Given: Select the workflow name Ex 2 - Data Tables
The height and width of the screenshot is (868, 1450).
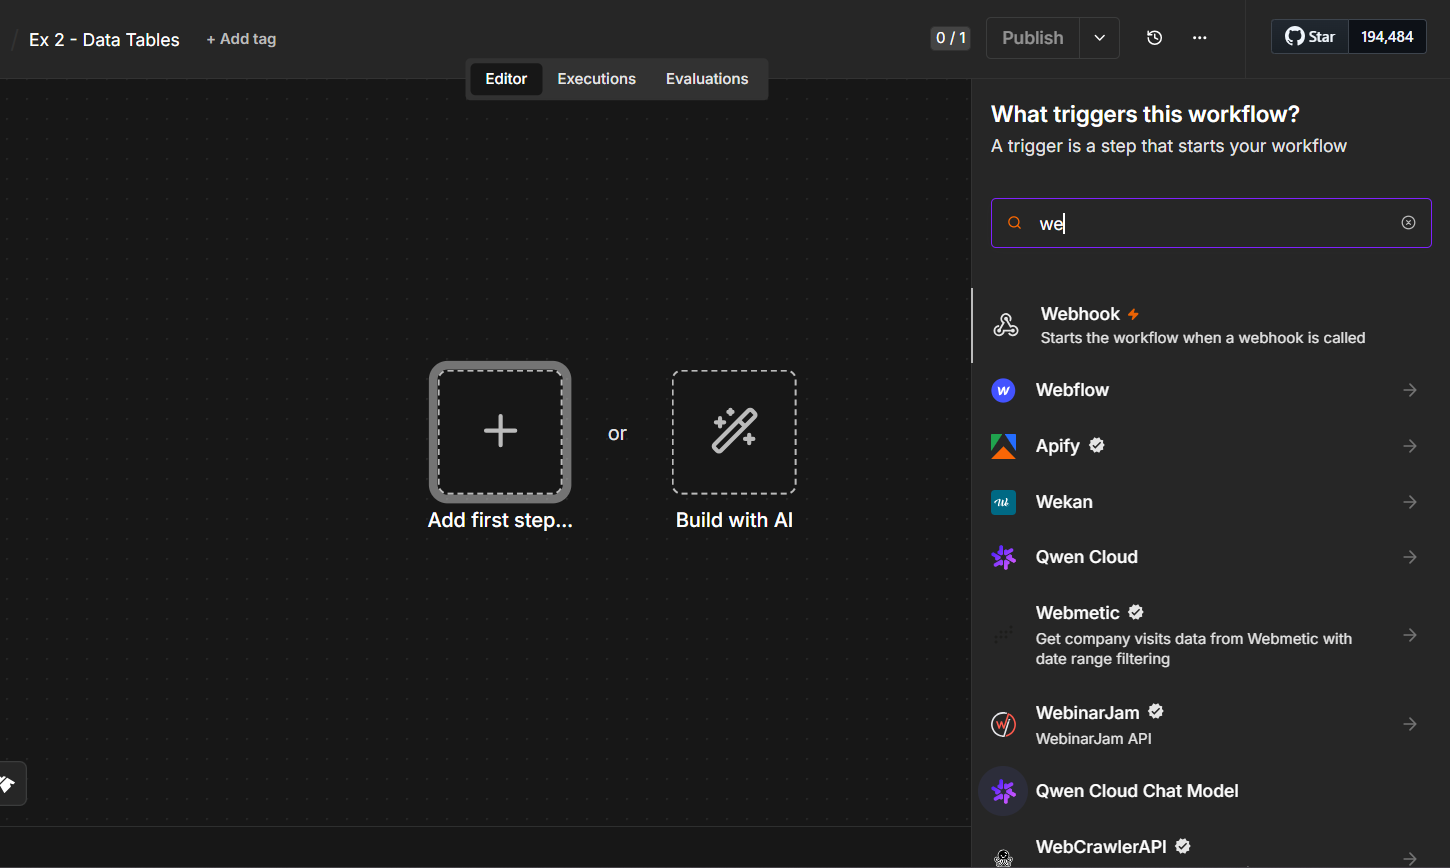Looking at the screenshot, I should [x=104, y=40].
